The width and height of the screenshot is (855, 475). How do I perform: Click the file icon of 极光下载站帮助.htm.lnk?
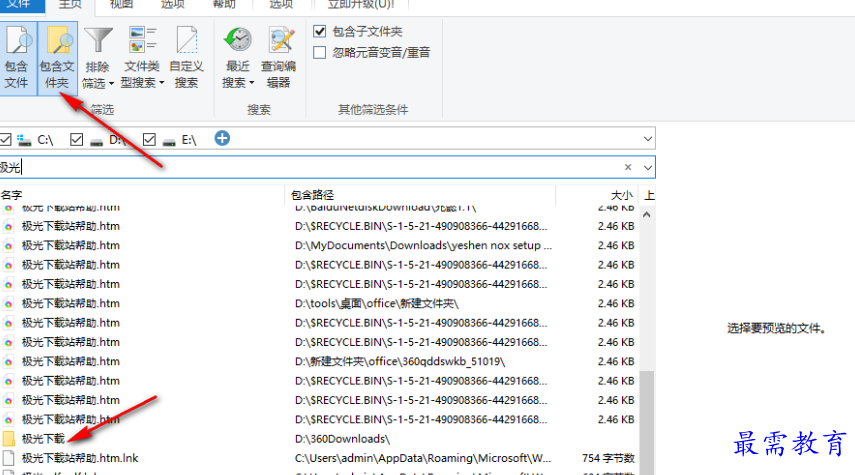(8, 458)
